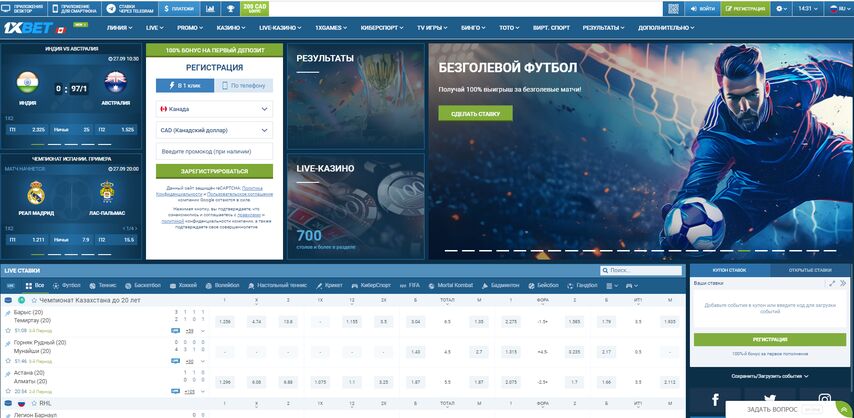
Task: Open the statistics bar chart icon
Action: coord(210,8)
